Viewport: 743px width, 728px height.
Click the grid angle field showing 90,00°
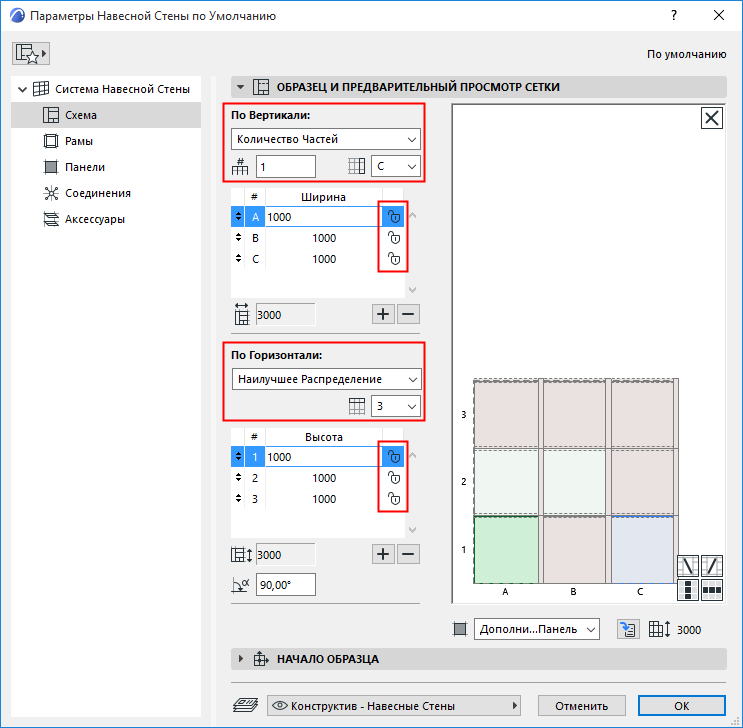click(286, 585)
